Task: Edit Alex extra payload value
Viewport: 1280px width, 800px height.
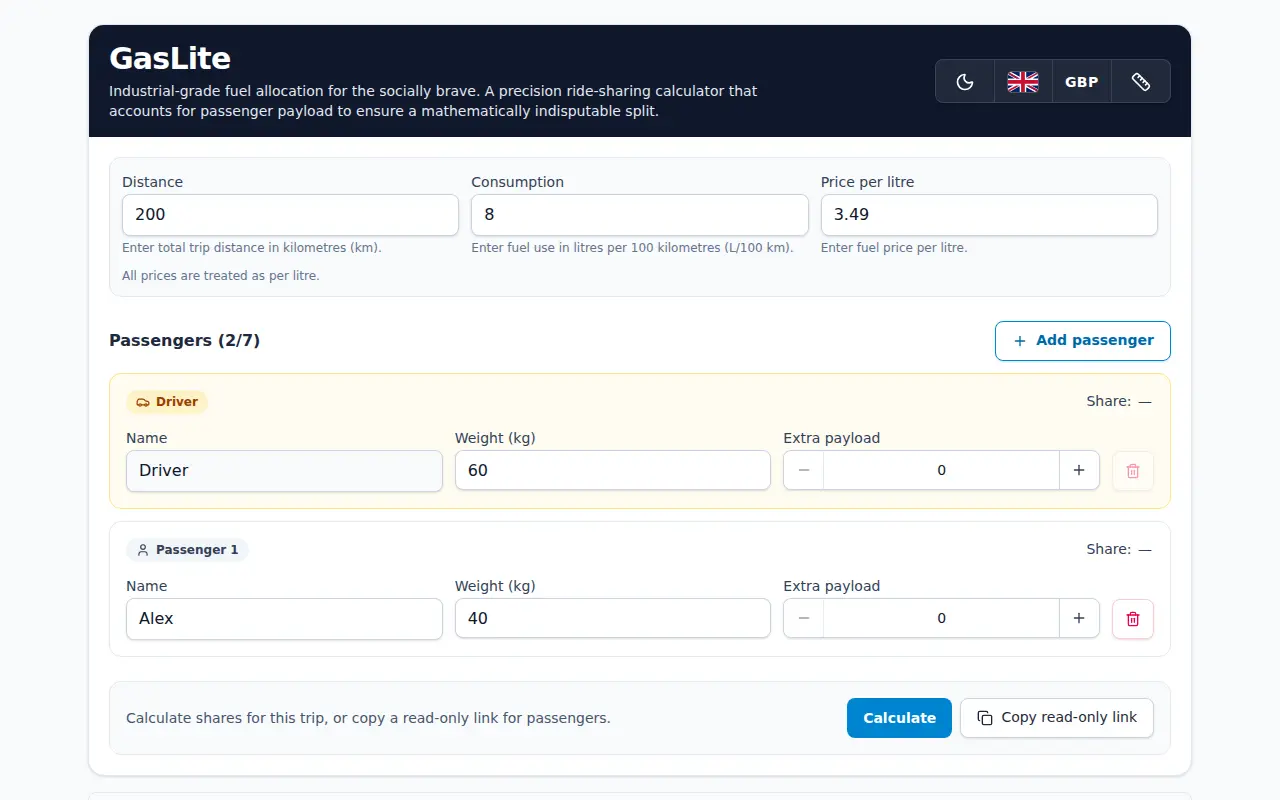Action: 941,619
